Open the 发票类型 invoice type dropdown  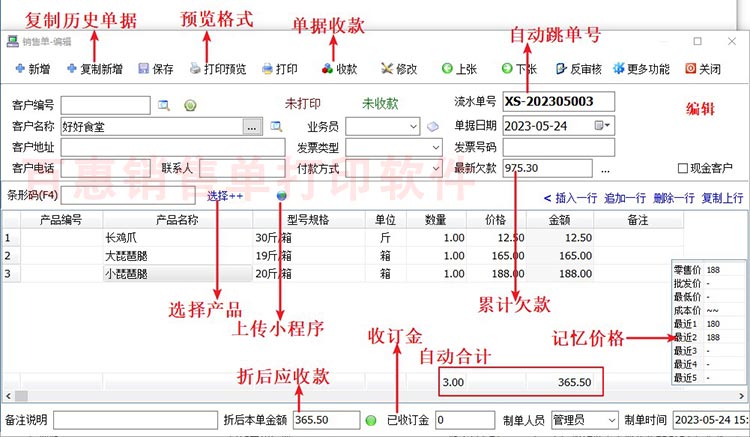435,147
